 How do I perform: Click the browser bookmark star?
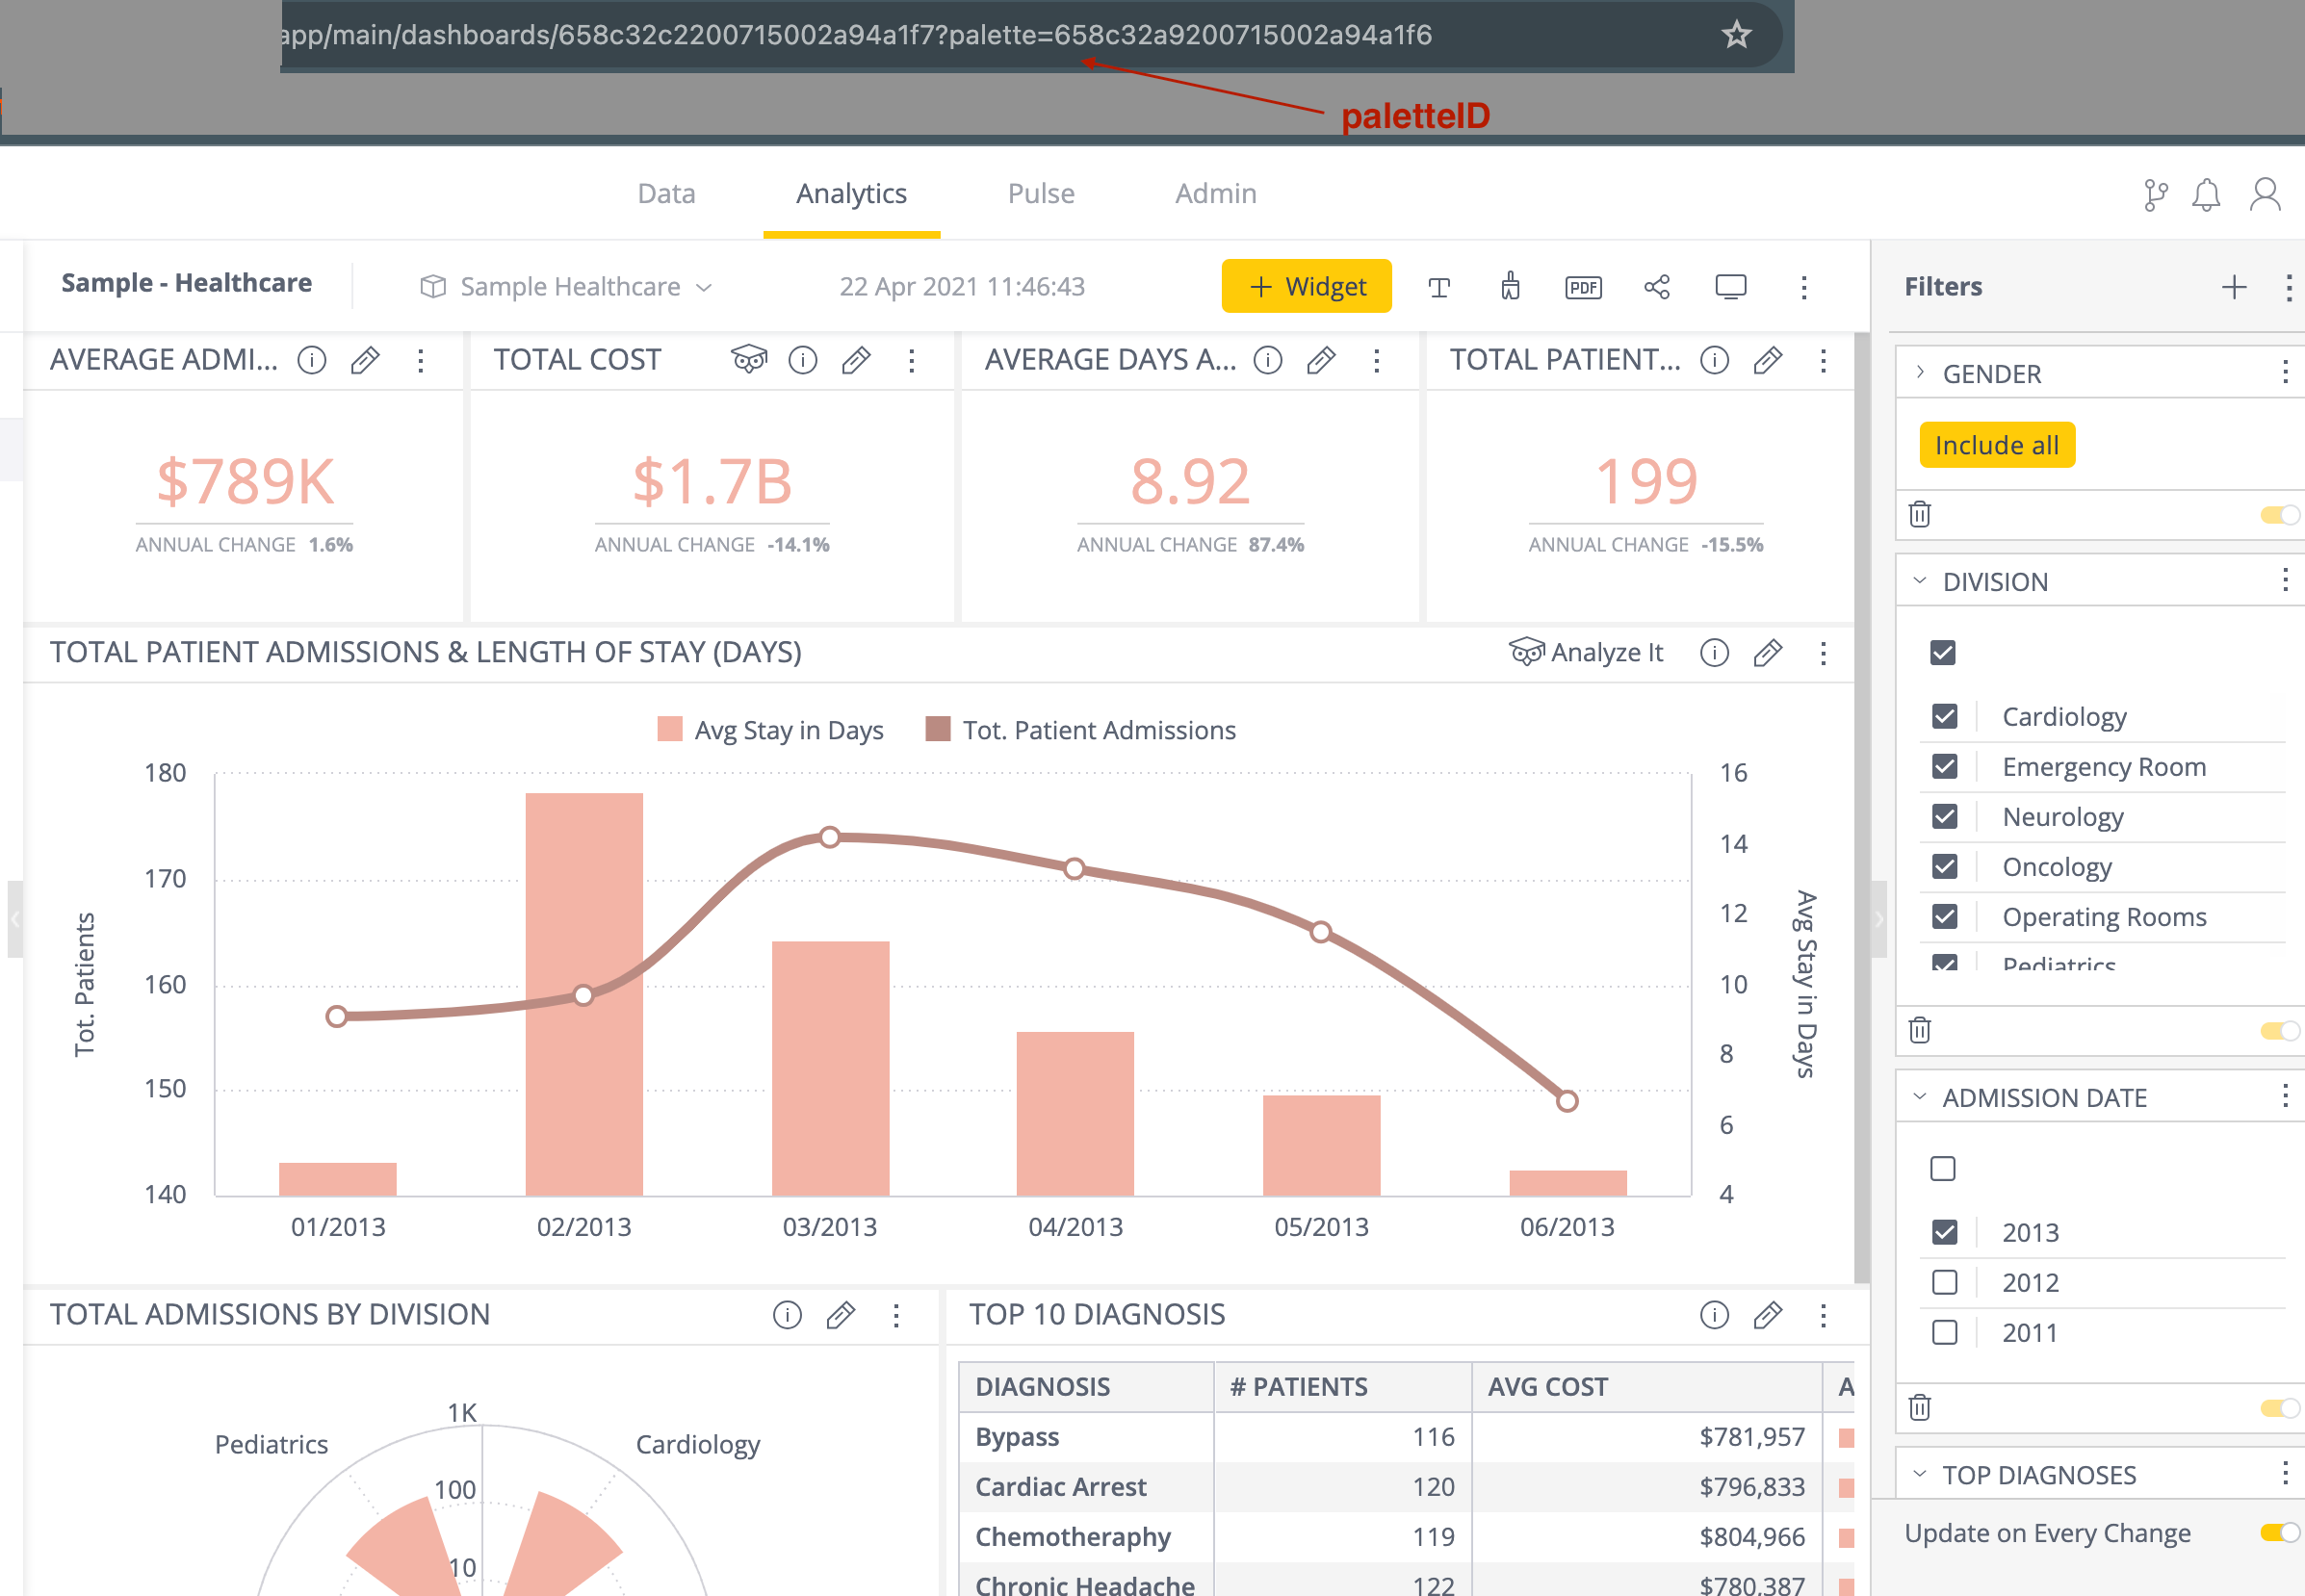pos(1737,35)
